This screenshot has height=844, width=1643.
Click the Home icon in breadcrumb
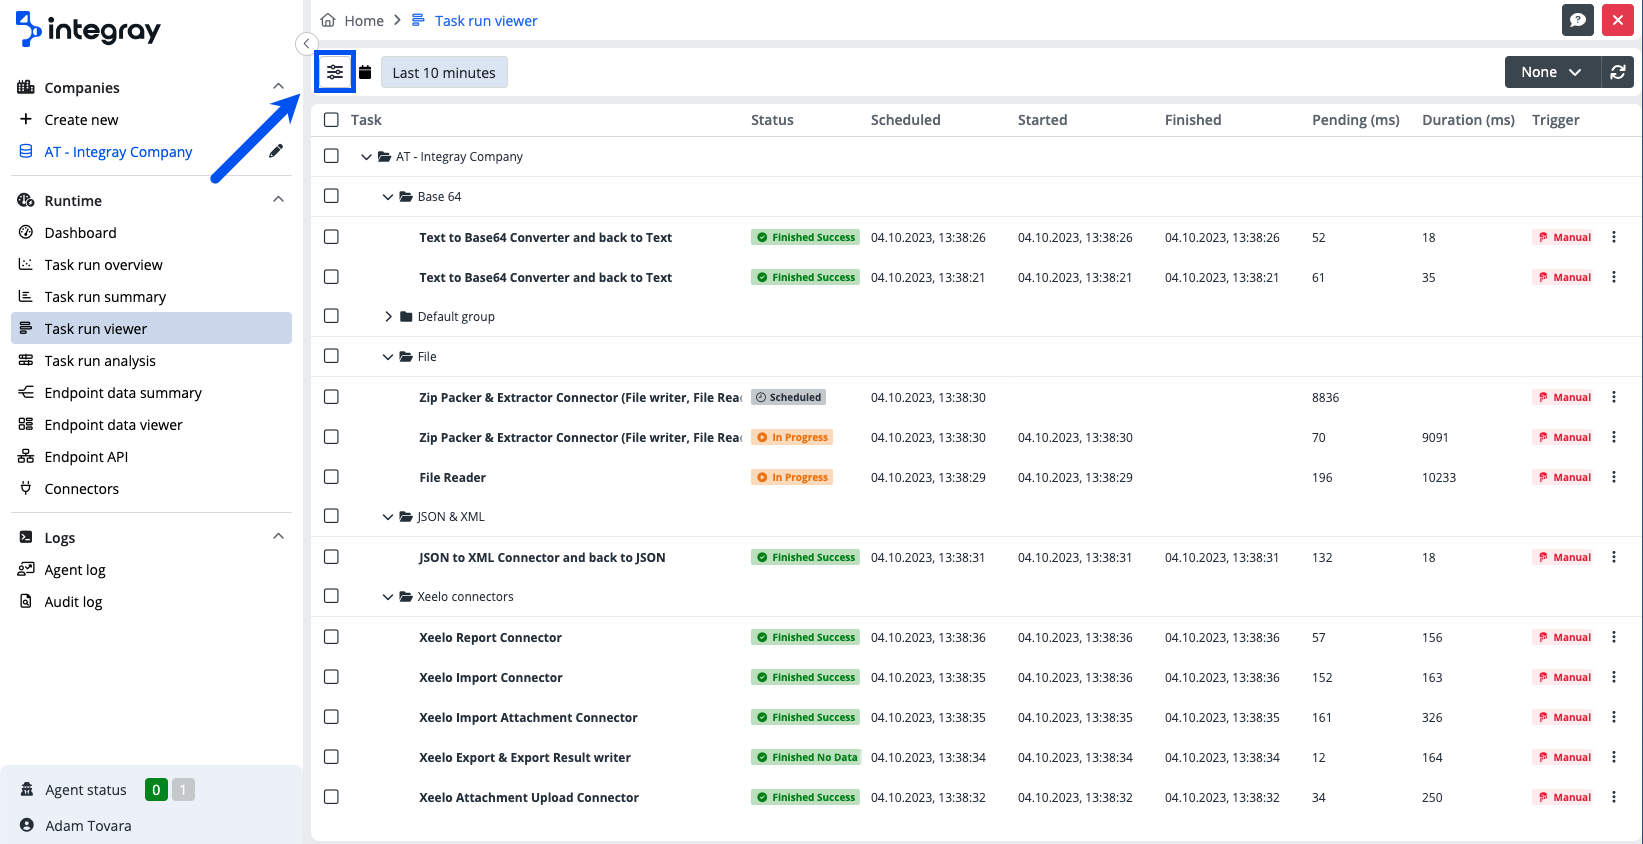pos(328,20)
